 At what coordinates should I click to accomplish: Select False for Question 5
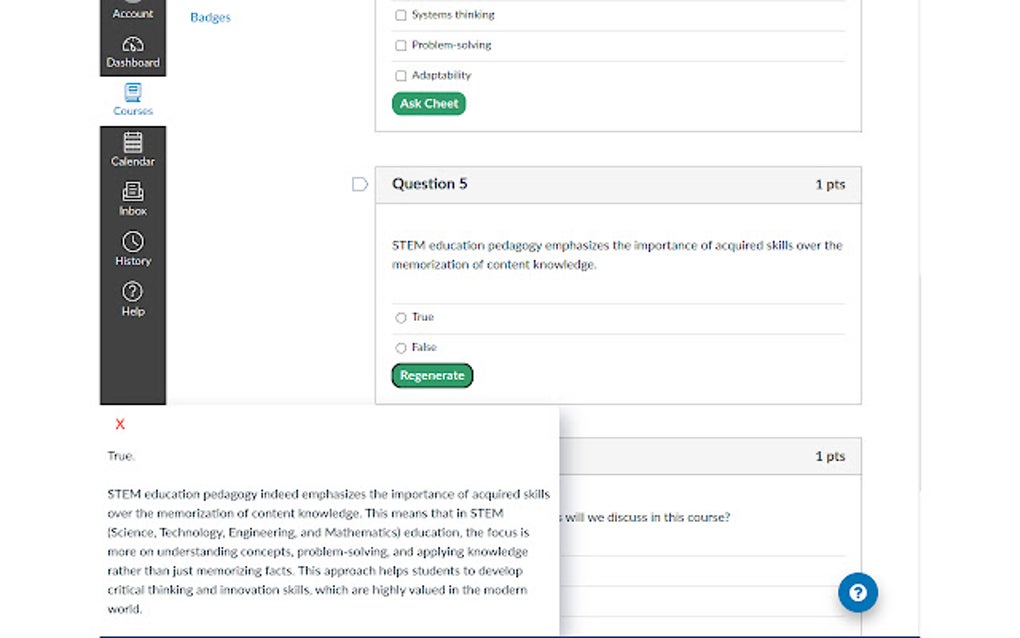[401, 348]
